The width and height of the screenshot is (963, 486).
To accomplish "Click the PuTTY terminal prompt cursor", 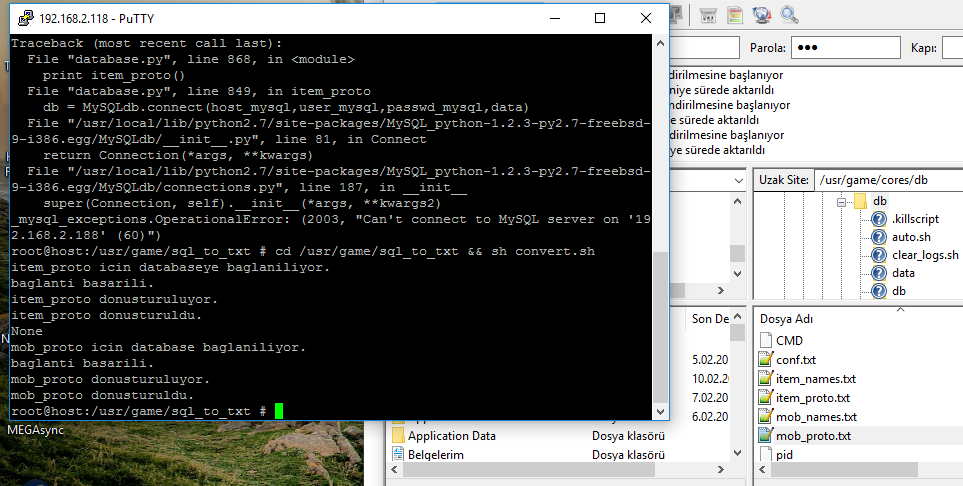I will [x=279, y=411].
